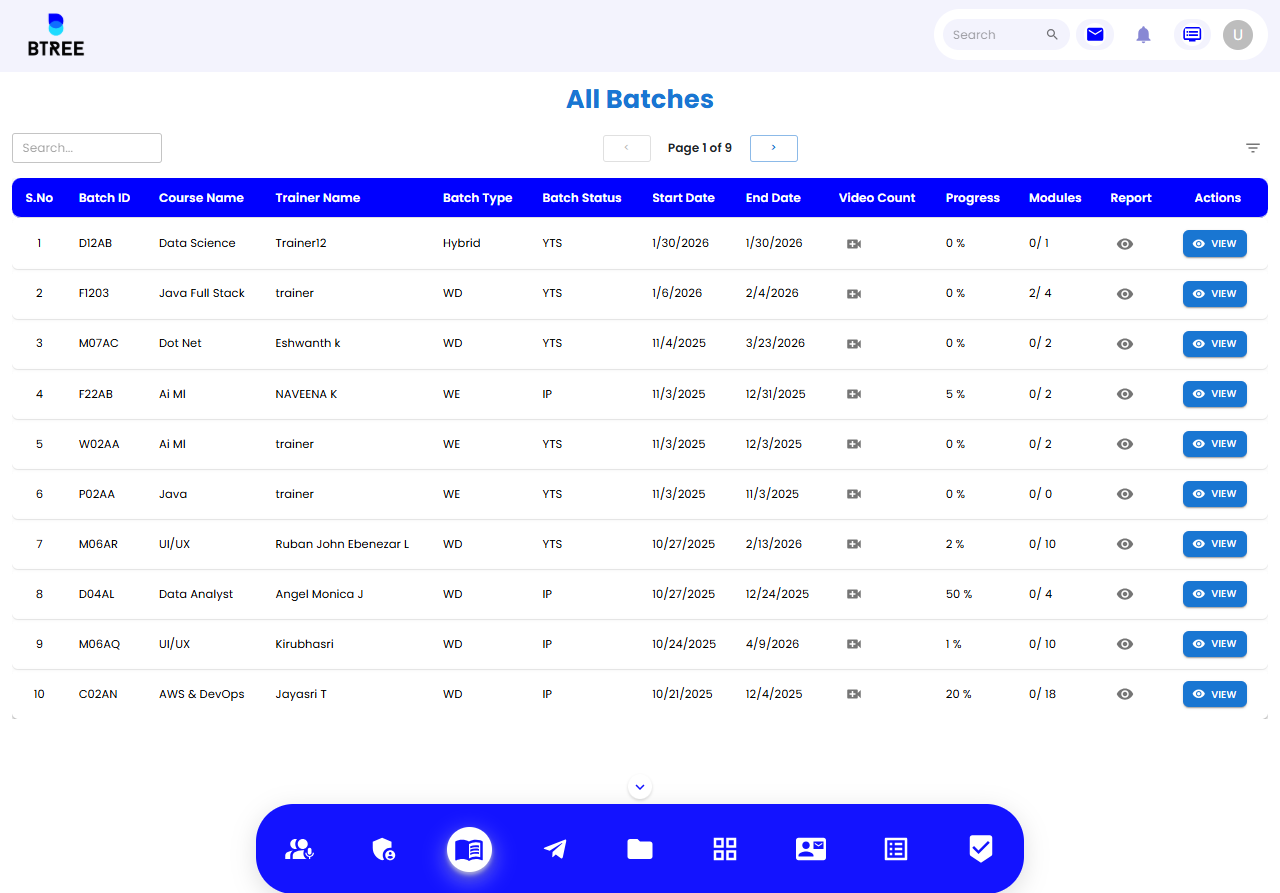Open the users with microphone dock icon
Image resolution: width=1280 pixels, height=893 pixels.
click(300, 849)
